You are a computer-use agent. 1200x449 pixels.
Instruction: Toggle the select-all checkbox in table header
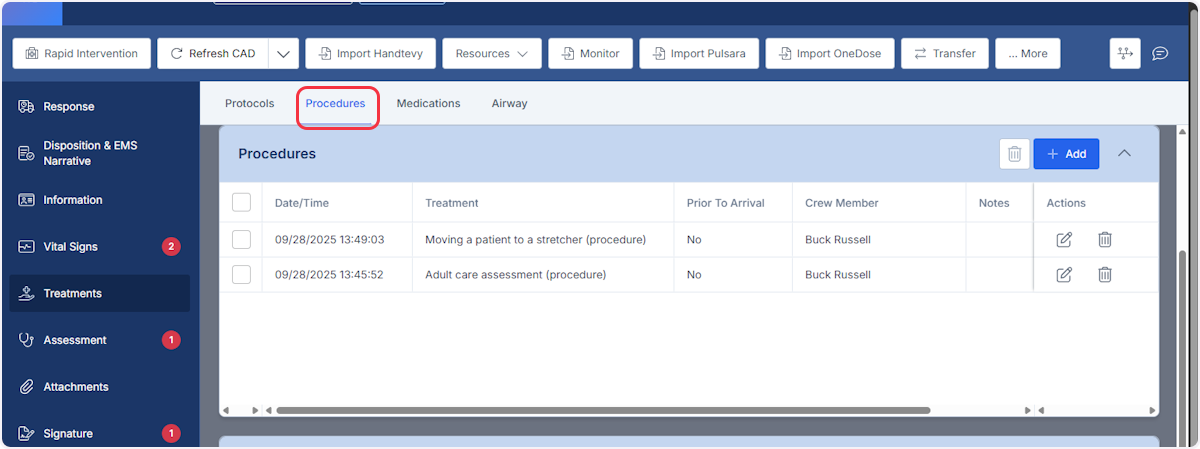point(241,203)
